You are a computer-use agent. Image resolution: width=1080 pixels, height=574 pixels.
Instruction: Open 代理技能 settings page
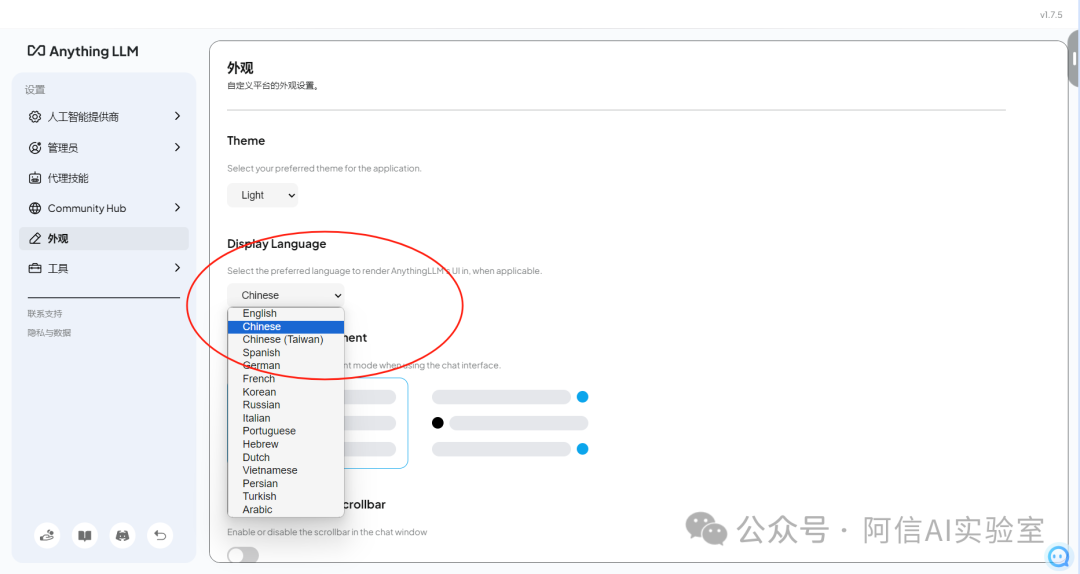104,178
